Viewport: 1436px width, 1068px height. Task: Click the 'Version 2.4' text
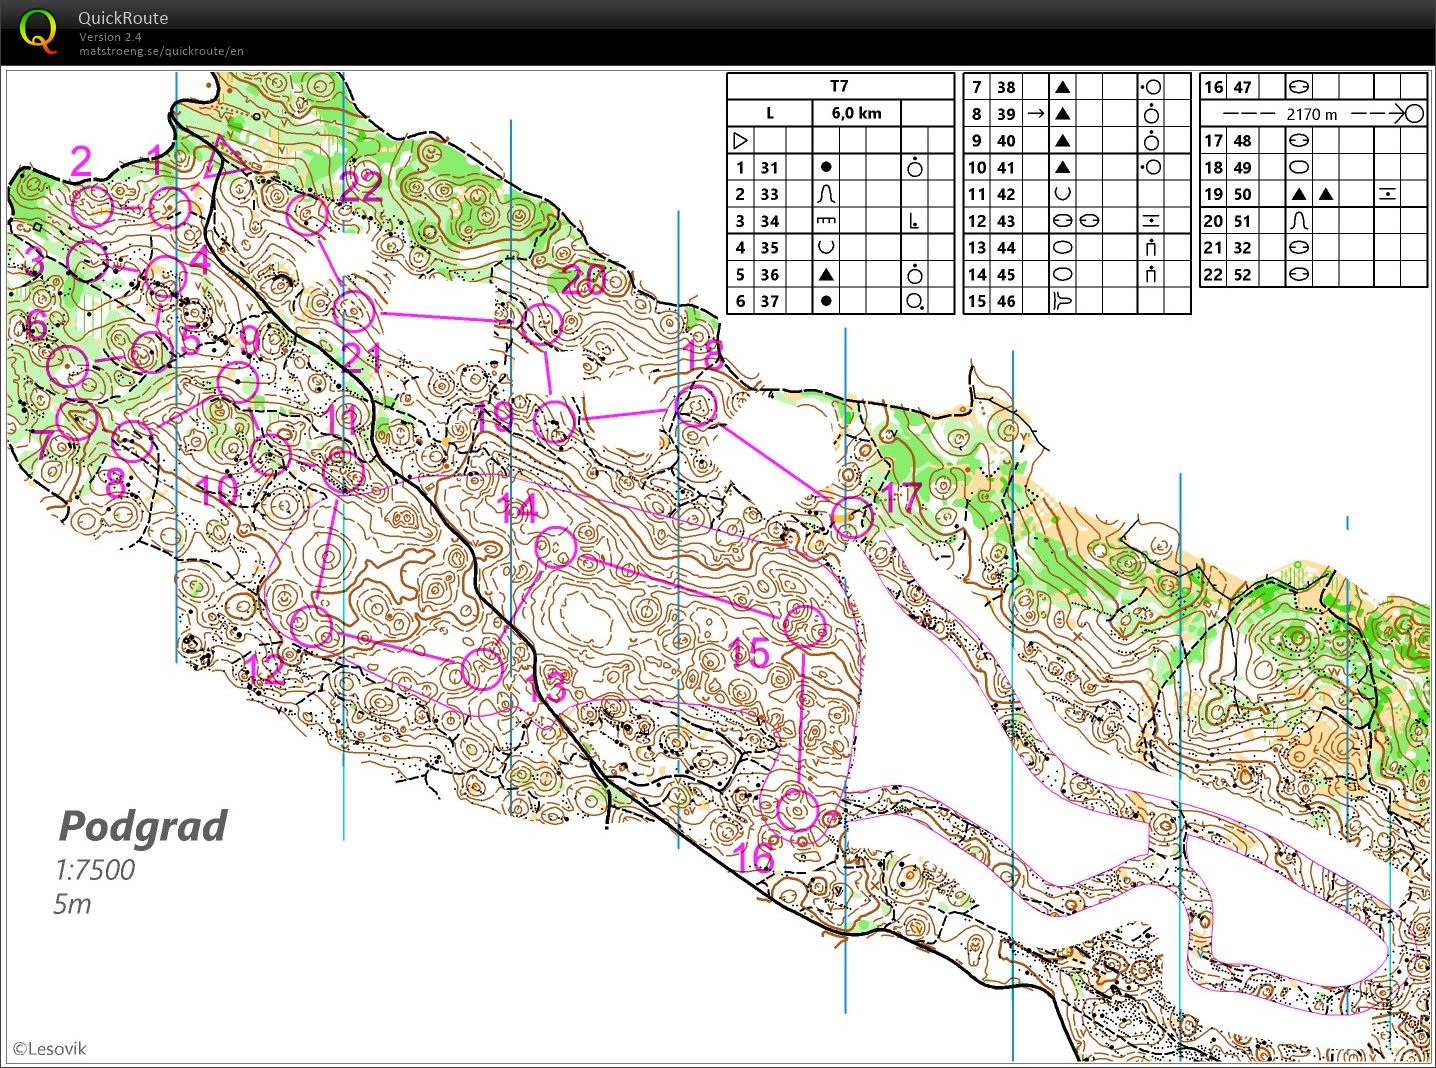[x=110, y=37]
